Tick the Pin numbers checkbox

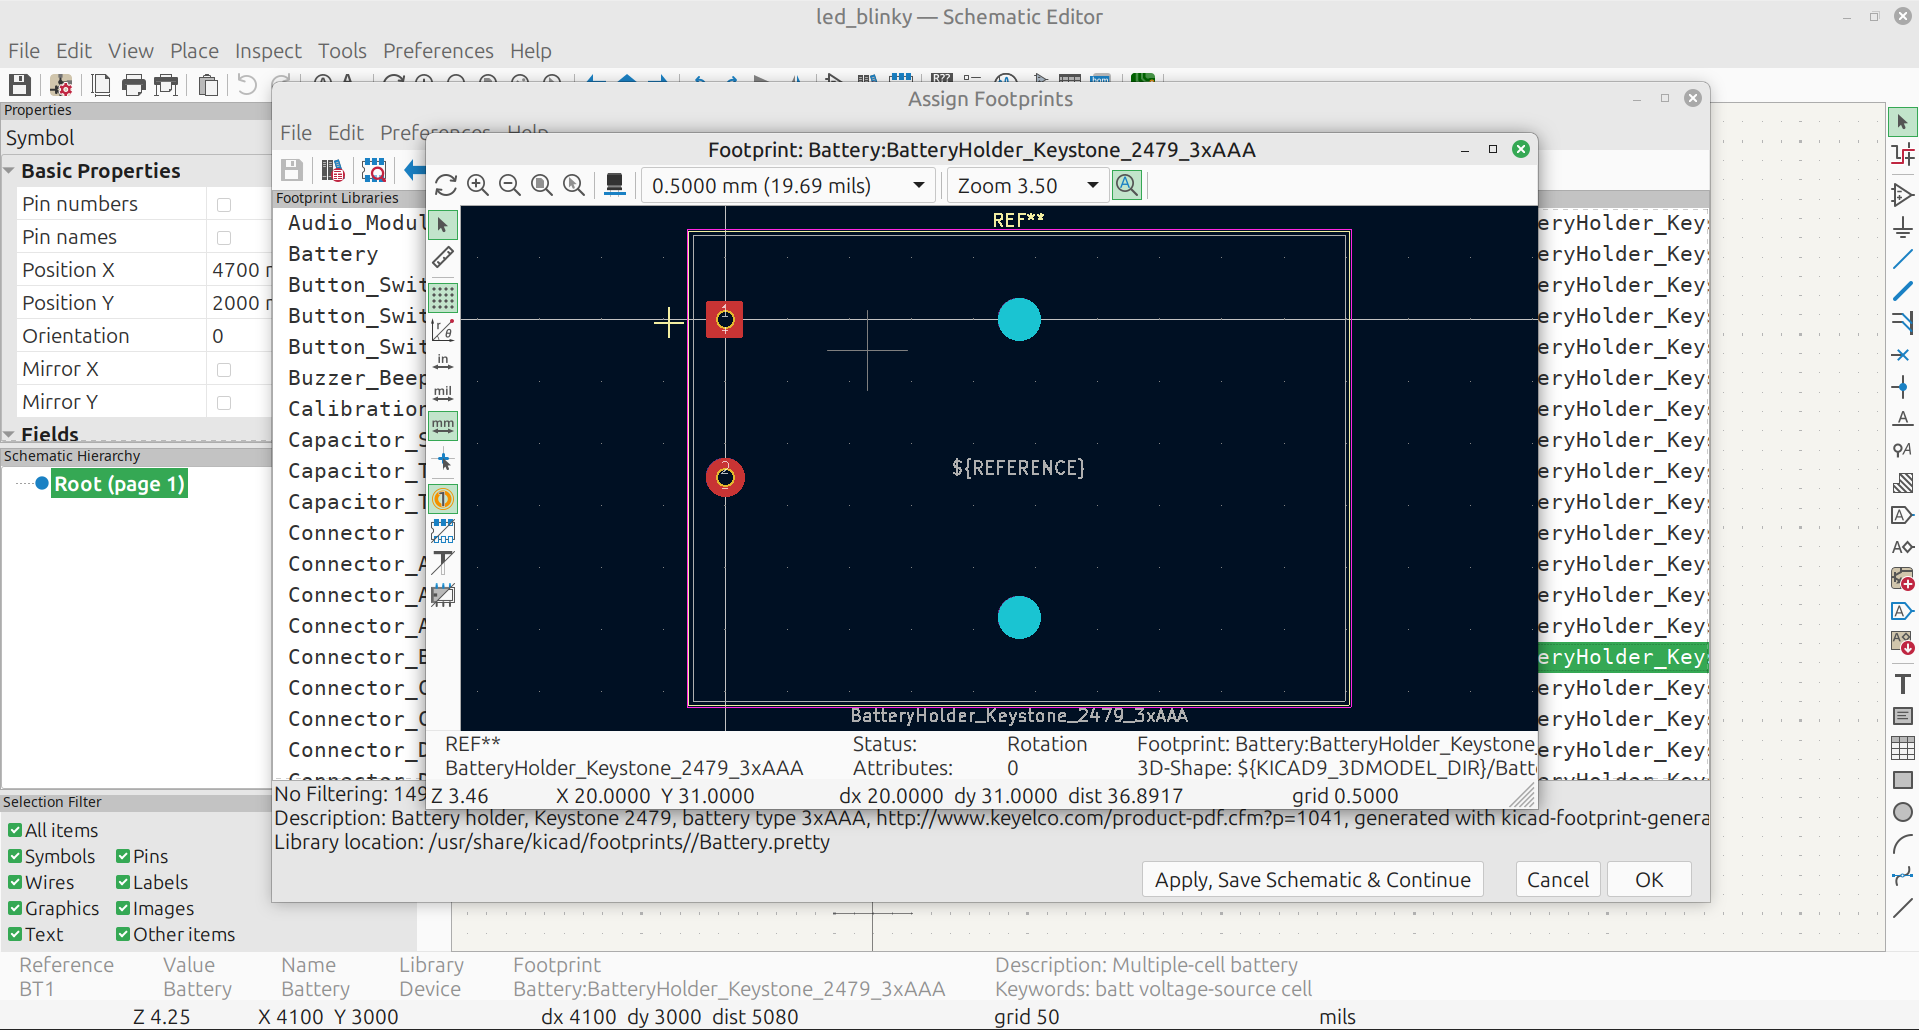coord(224,205)
